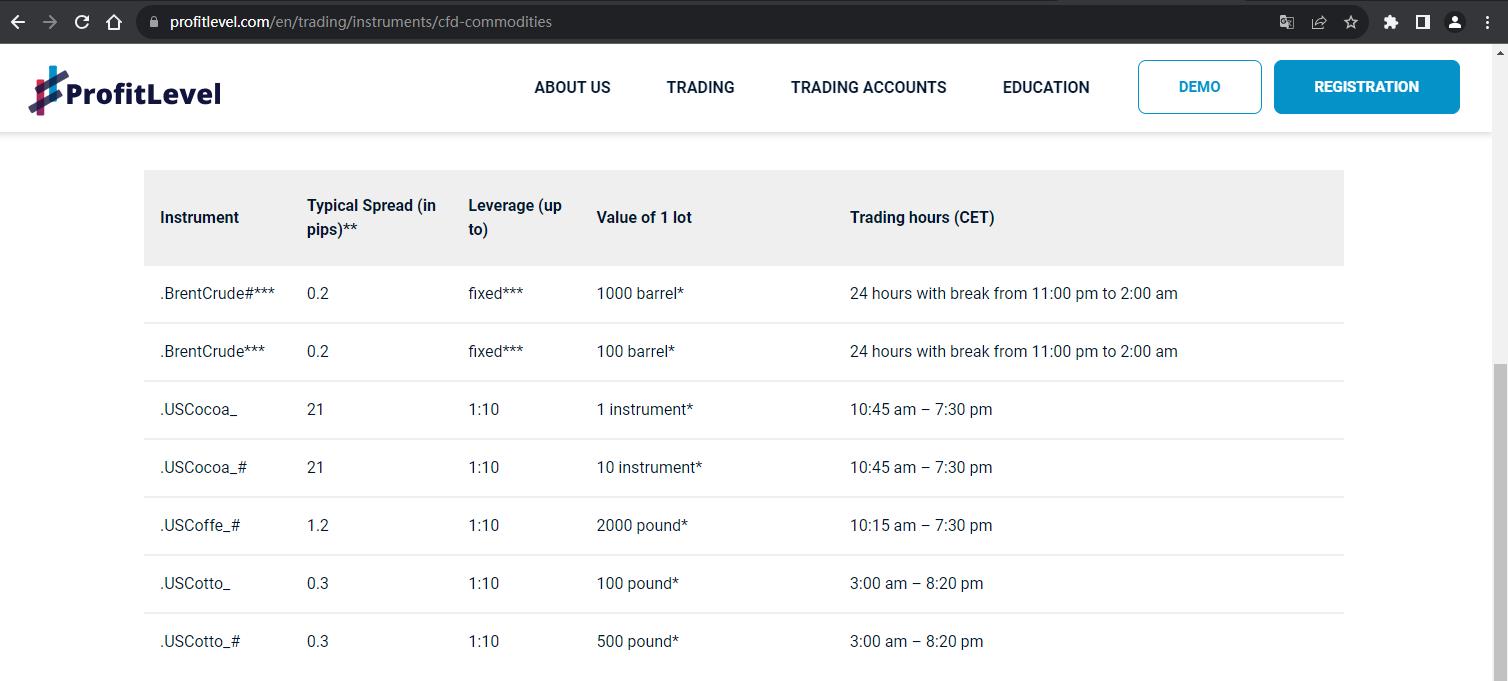Click the 1000 barrel* lot value
The image size is (1508, 681).
coord(640,293)
